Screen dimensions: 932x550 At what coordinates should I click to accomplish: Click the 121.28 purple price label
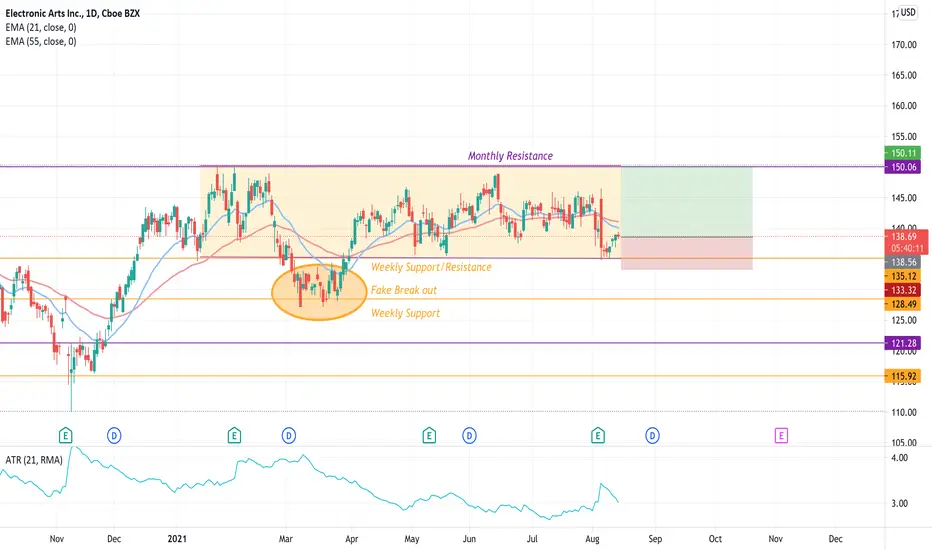[x=903, y=343]
